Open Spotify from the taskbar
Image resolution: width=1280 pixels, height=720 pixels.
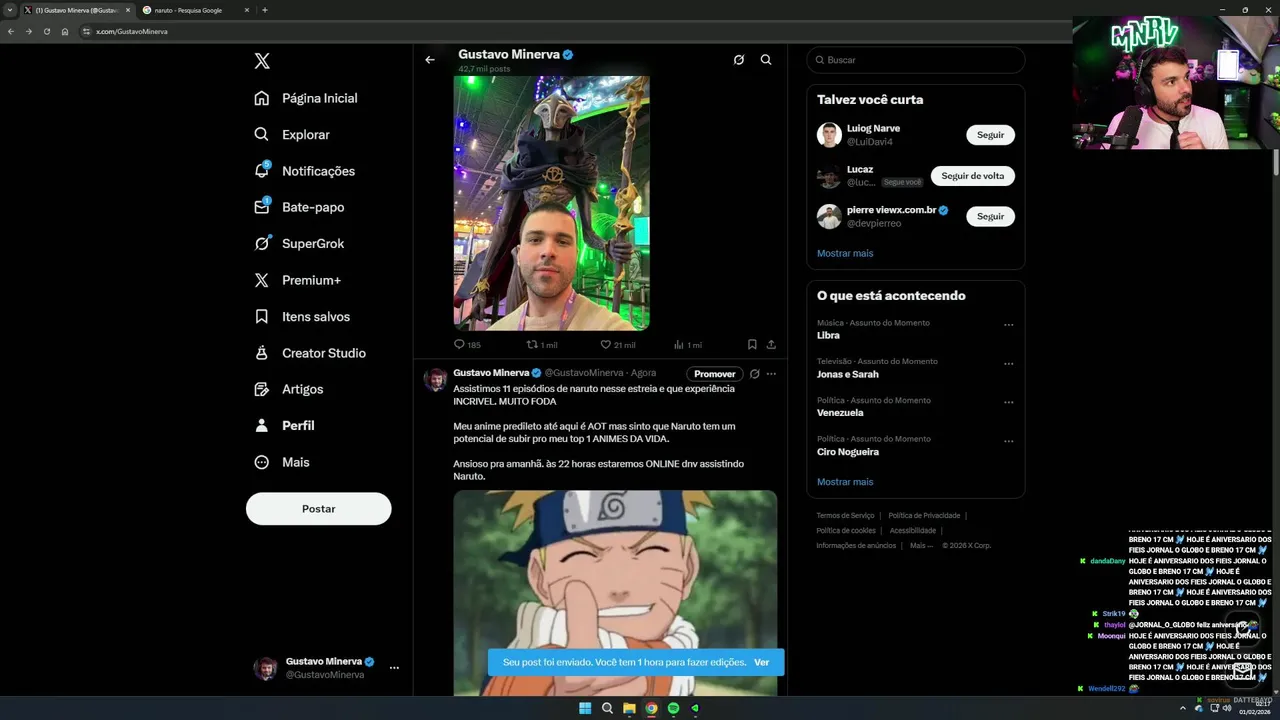coord(673,708)
